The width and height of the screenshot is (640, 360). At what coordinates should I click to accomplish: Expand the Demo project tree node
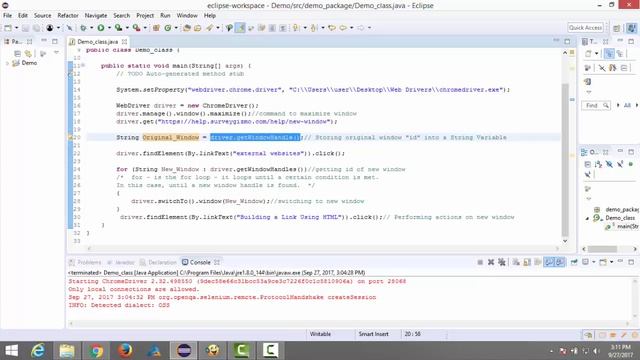[7, 63]
